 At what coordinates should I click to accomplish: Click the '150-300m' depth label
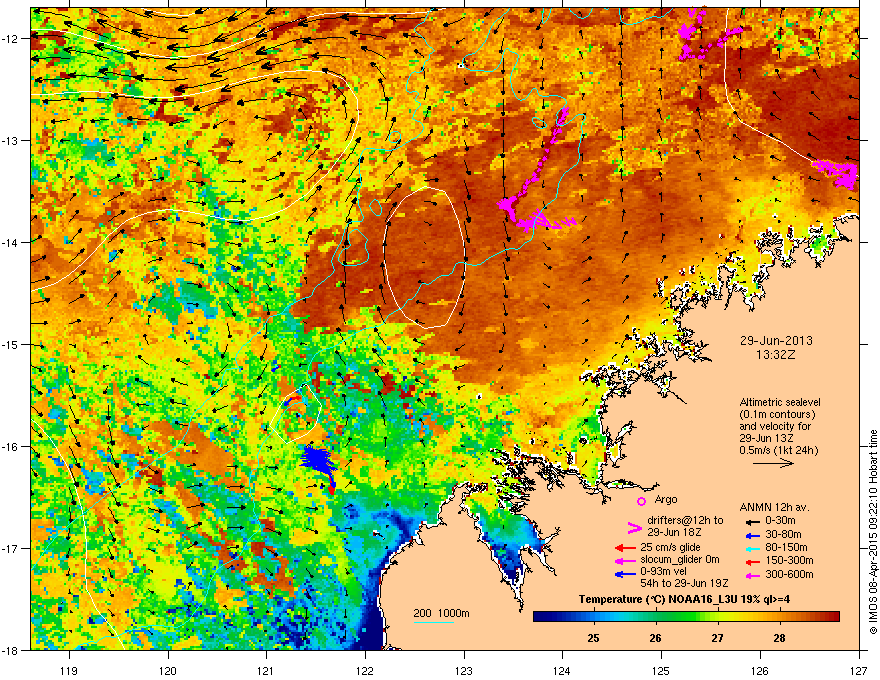point(789,560)
